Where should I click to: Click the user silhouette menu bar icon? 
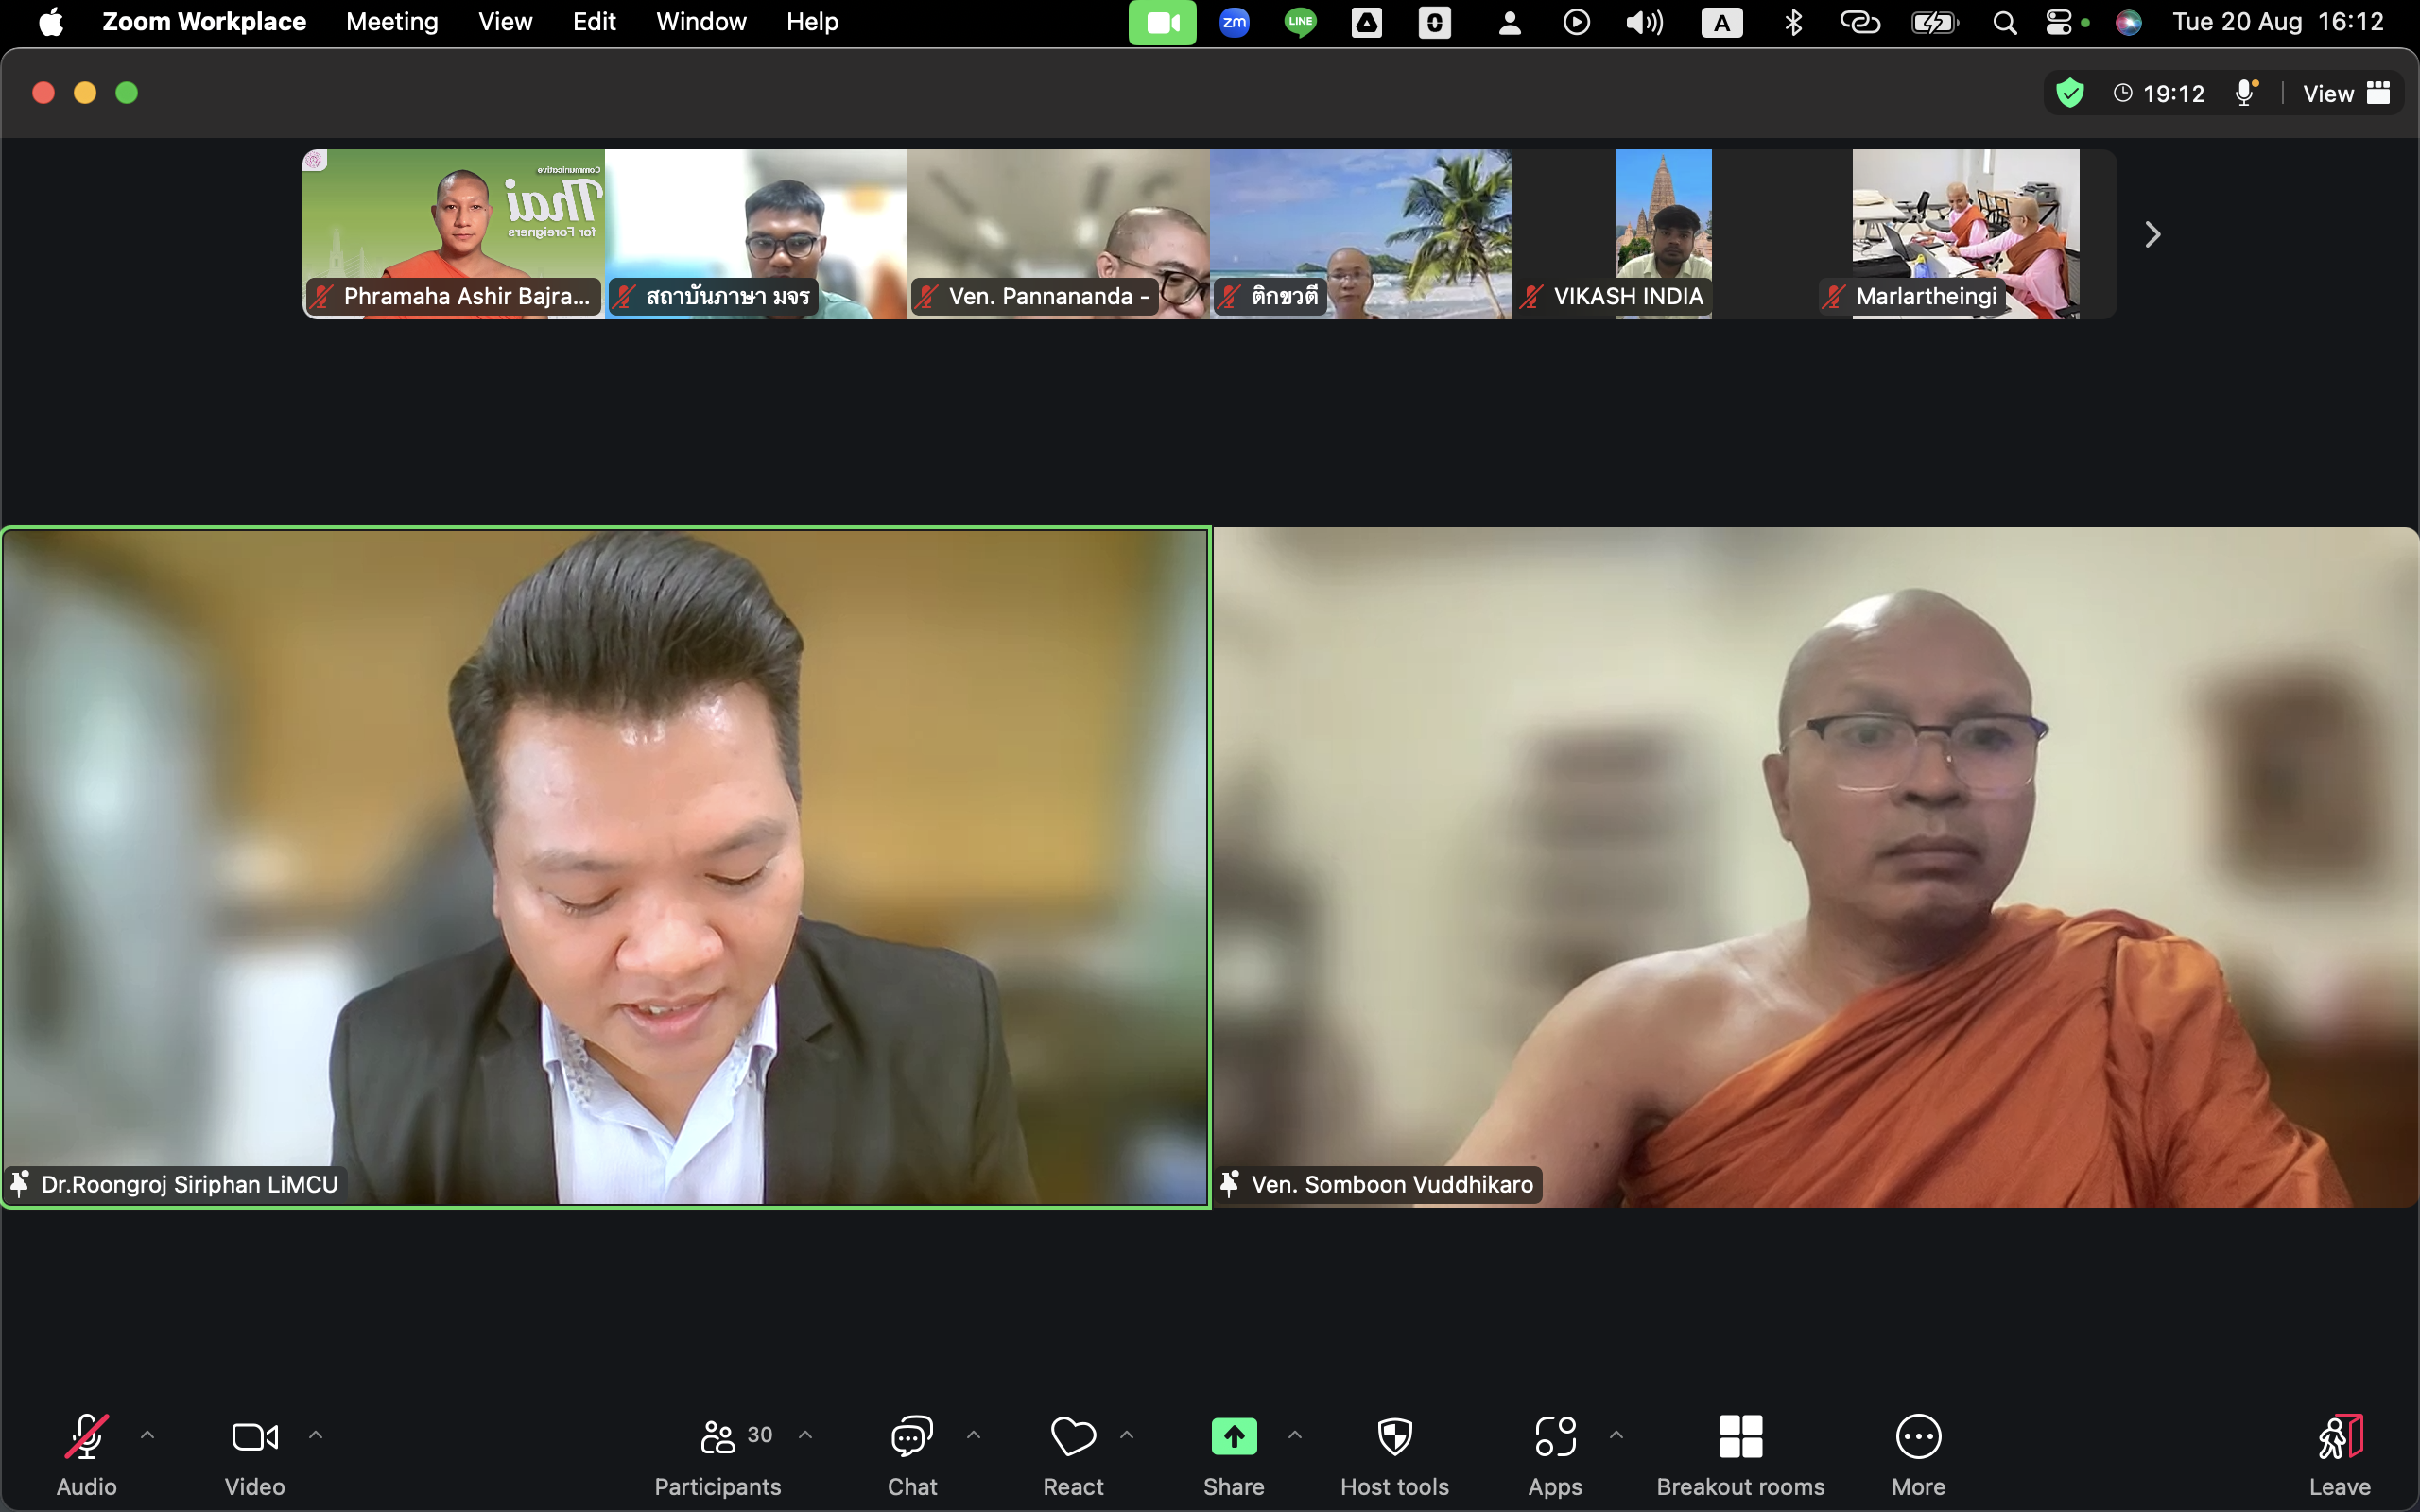(1510, 22)
